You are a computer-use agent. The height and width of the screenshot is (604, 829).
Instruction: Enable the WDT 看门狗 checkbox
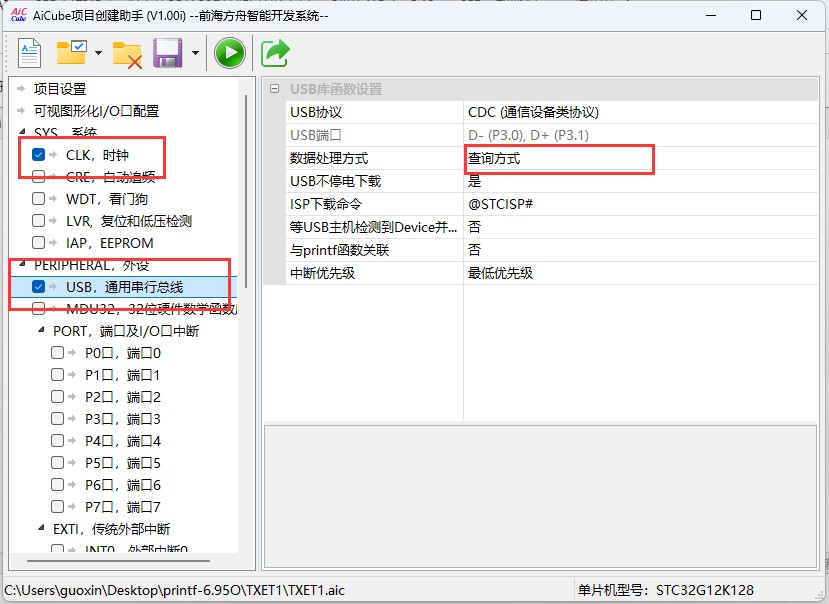point(38,198)
